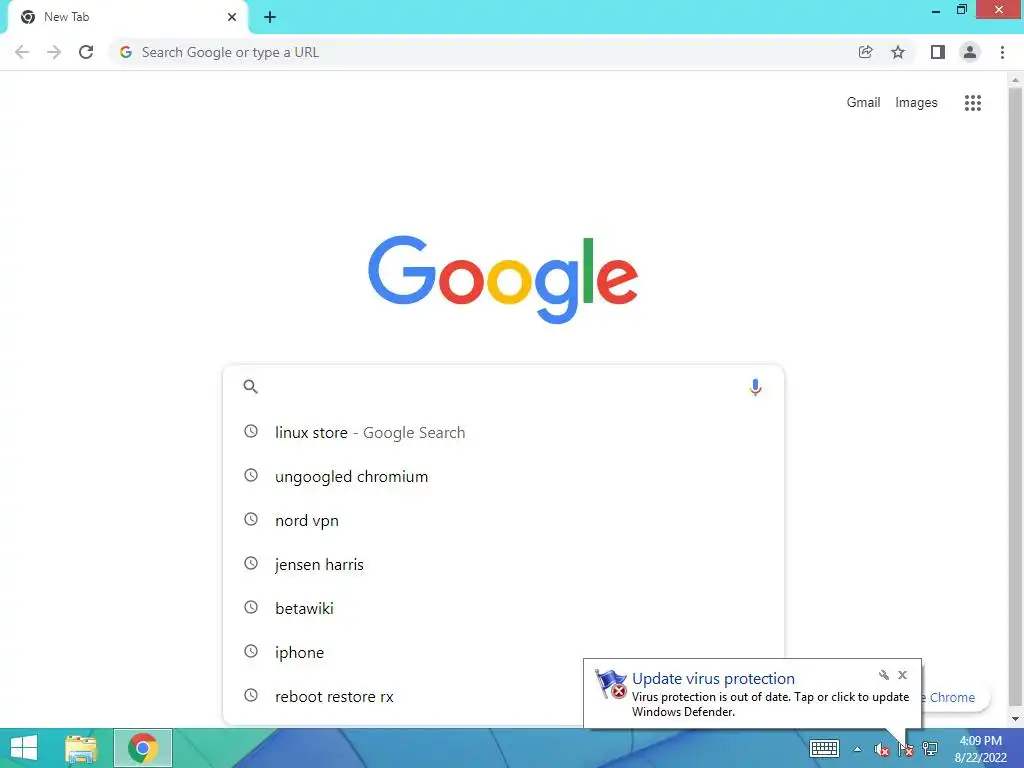Screen dimensions: 1024x768
Task: Focus the Google search input field
Action: 503,387
